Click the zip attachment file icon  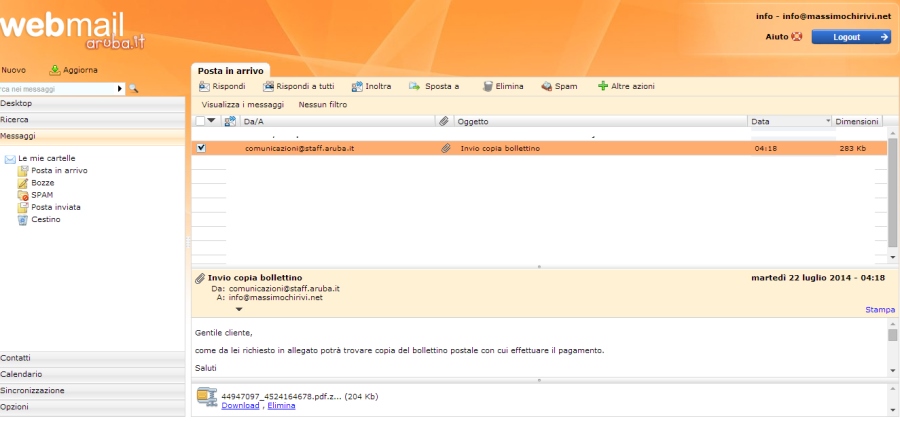coord(207,396)
